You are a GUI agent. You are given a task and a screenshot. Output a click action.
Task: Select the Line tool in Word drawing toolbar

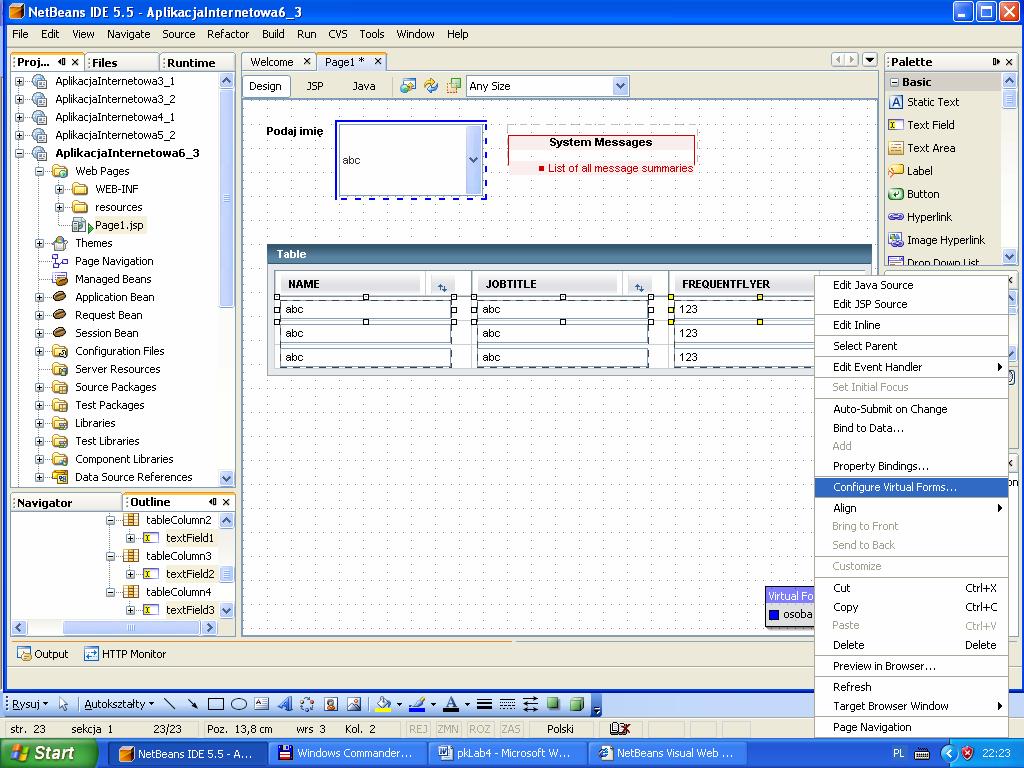[170, 704]
